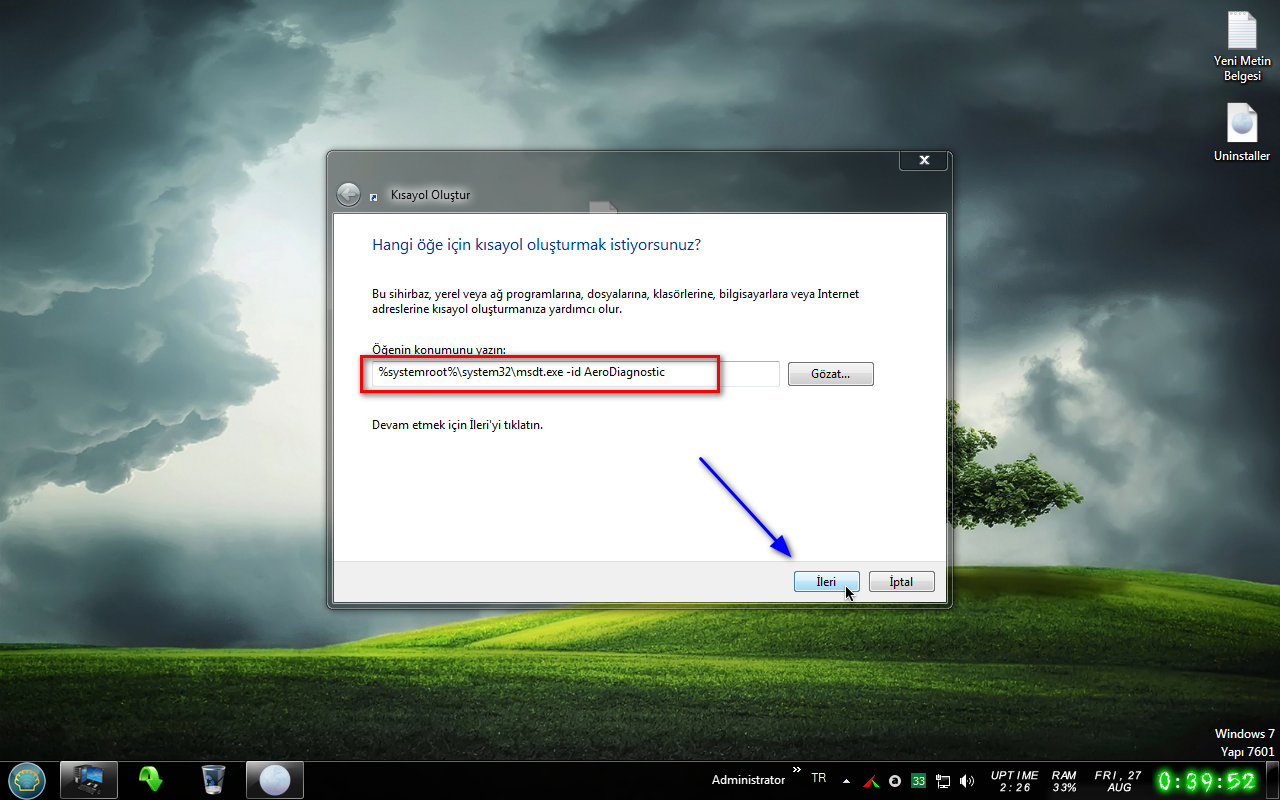The width and height of the screenshot is (1280, 800).
Task: Open the volume speaker tray icon
Action: [966, 780]
